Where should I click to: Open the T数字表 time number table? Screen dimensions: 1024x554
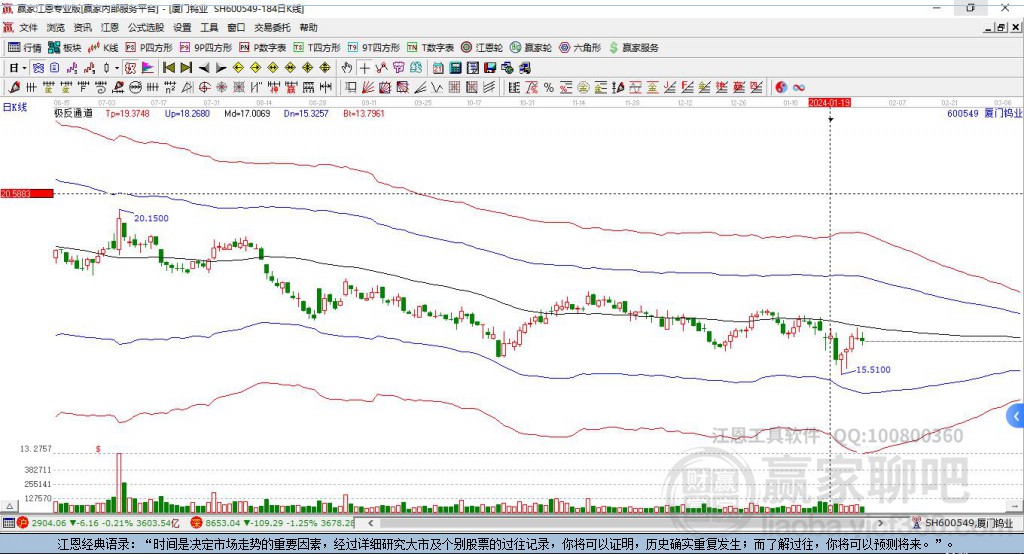[x=430, y=48]
